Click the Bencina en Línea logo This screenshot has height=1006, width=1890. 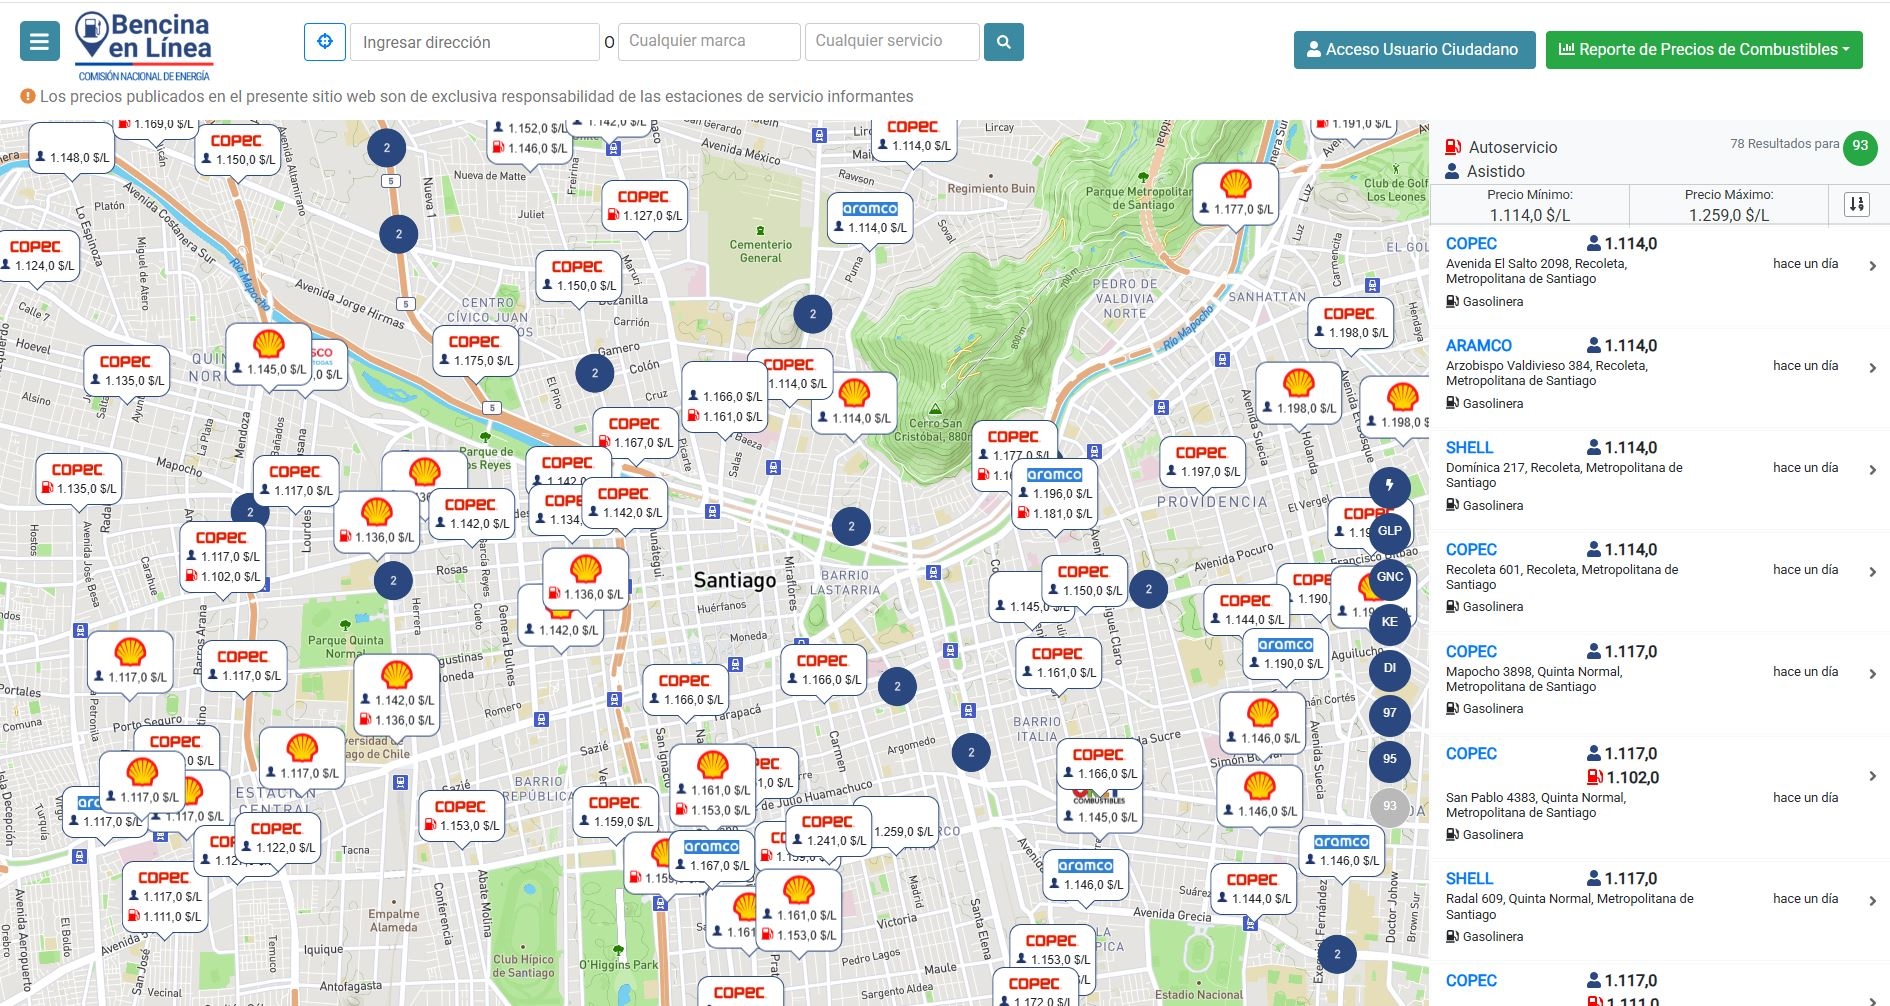[145, 47]
